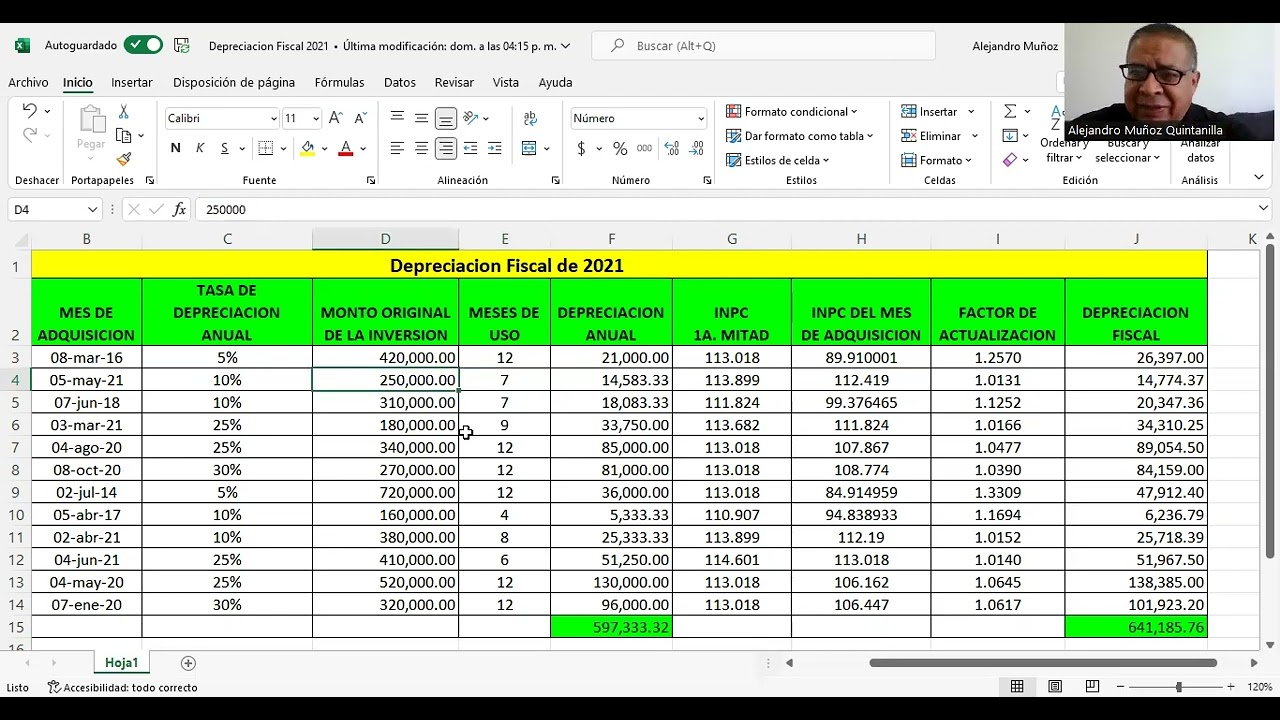
Task: Switch to Page Layout view
Action: pyautogui.click(x=1055, y=687)
